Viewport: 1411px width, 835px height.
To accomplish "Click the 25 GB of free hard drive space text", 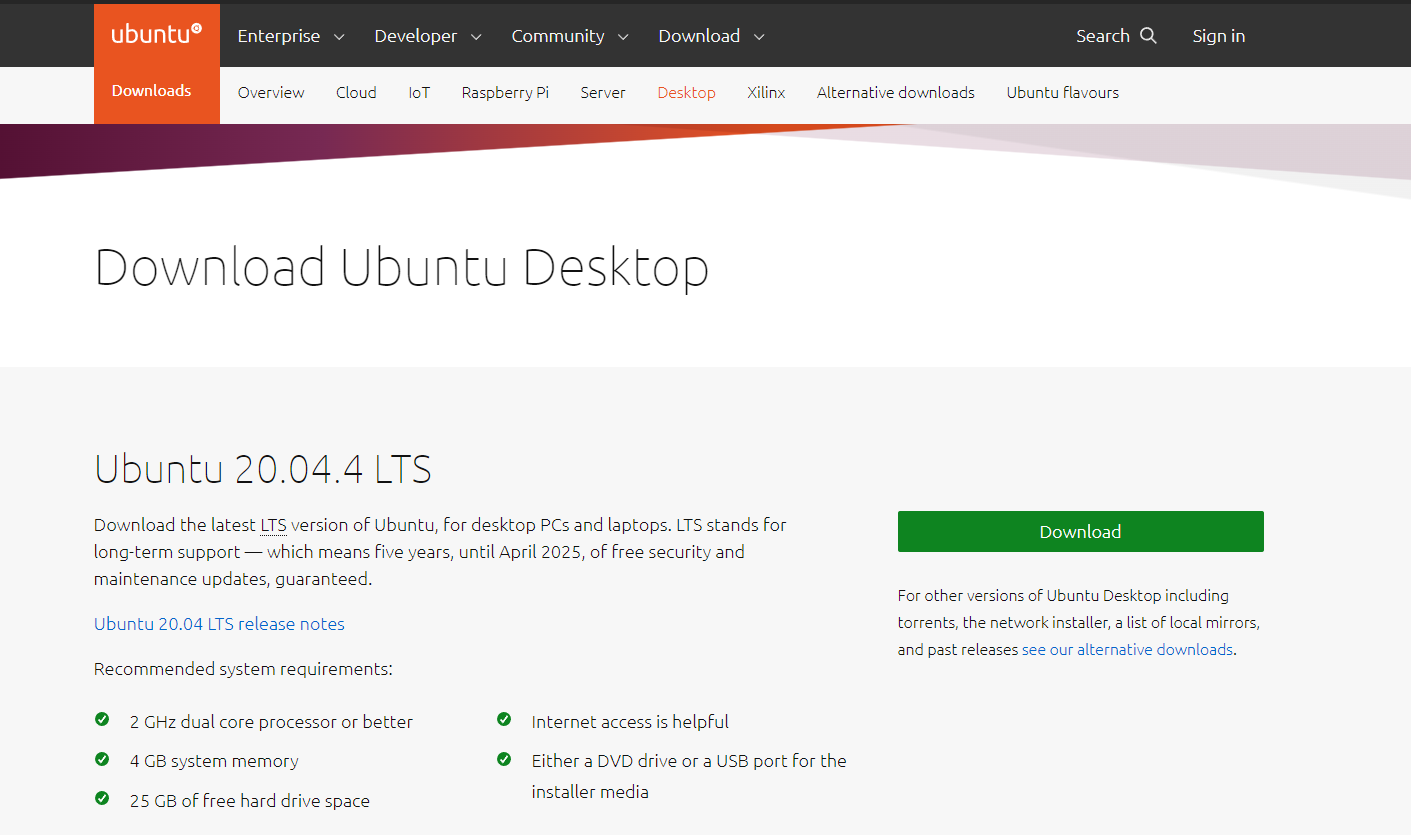I will 250,801.
